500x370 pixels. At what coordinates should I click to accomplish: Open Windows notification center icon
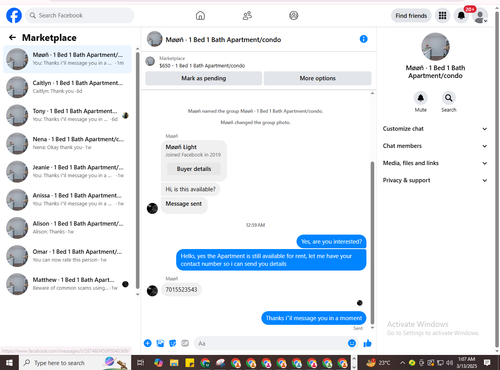coord(487,363)
